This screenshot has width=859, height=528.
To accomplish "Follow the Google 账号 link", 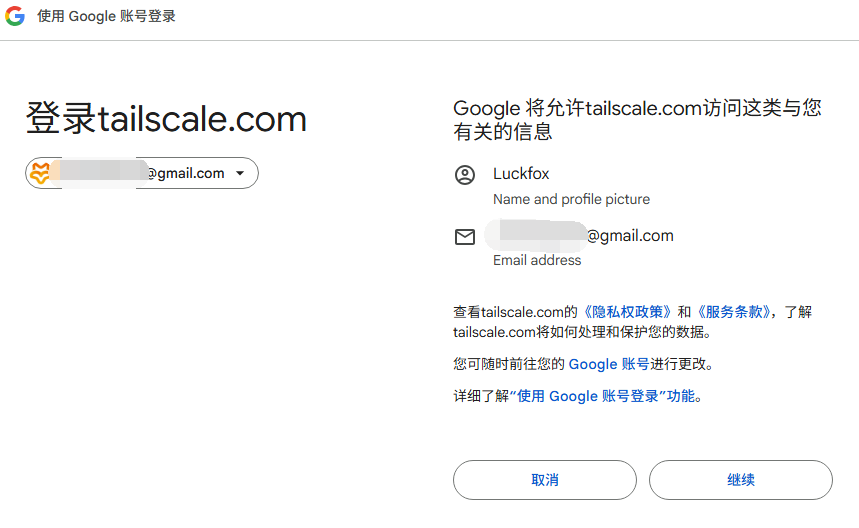I will [x=609, y=364].
